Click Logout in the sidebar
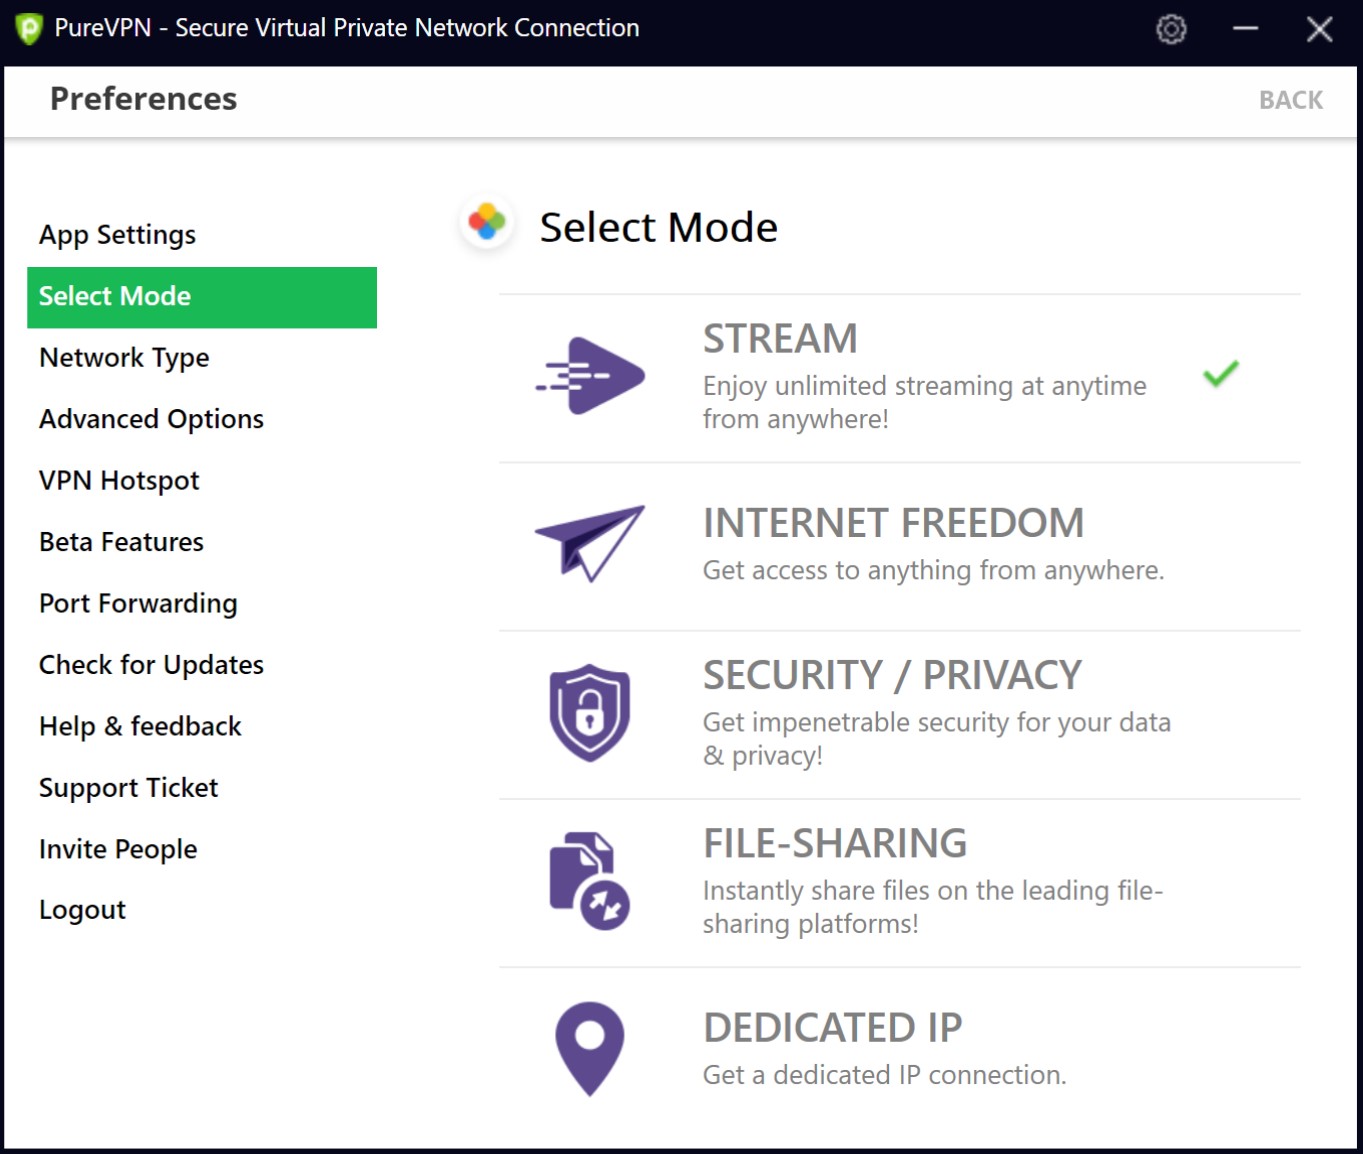1363x1154 pixels. pos(82,910)
